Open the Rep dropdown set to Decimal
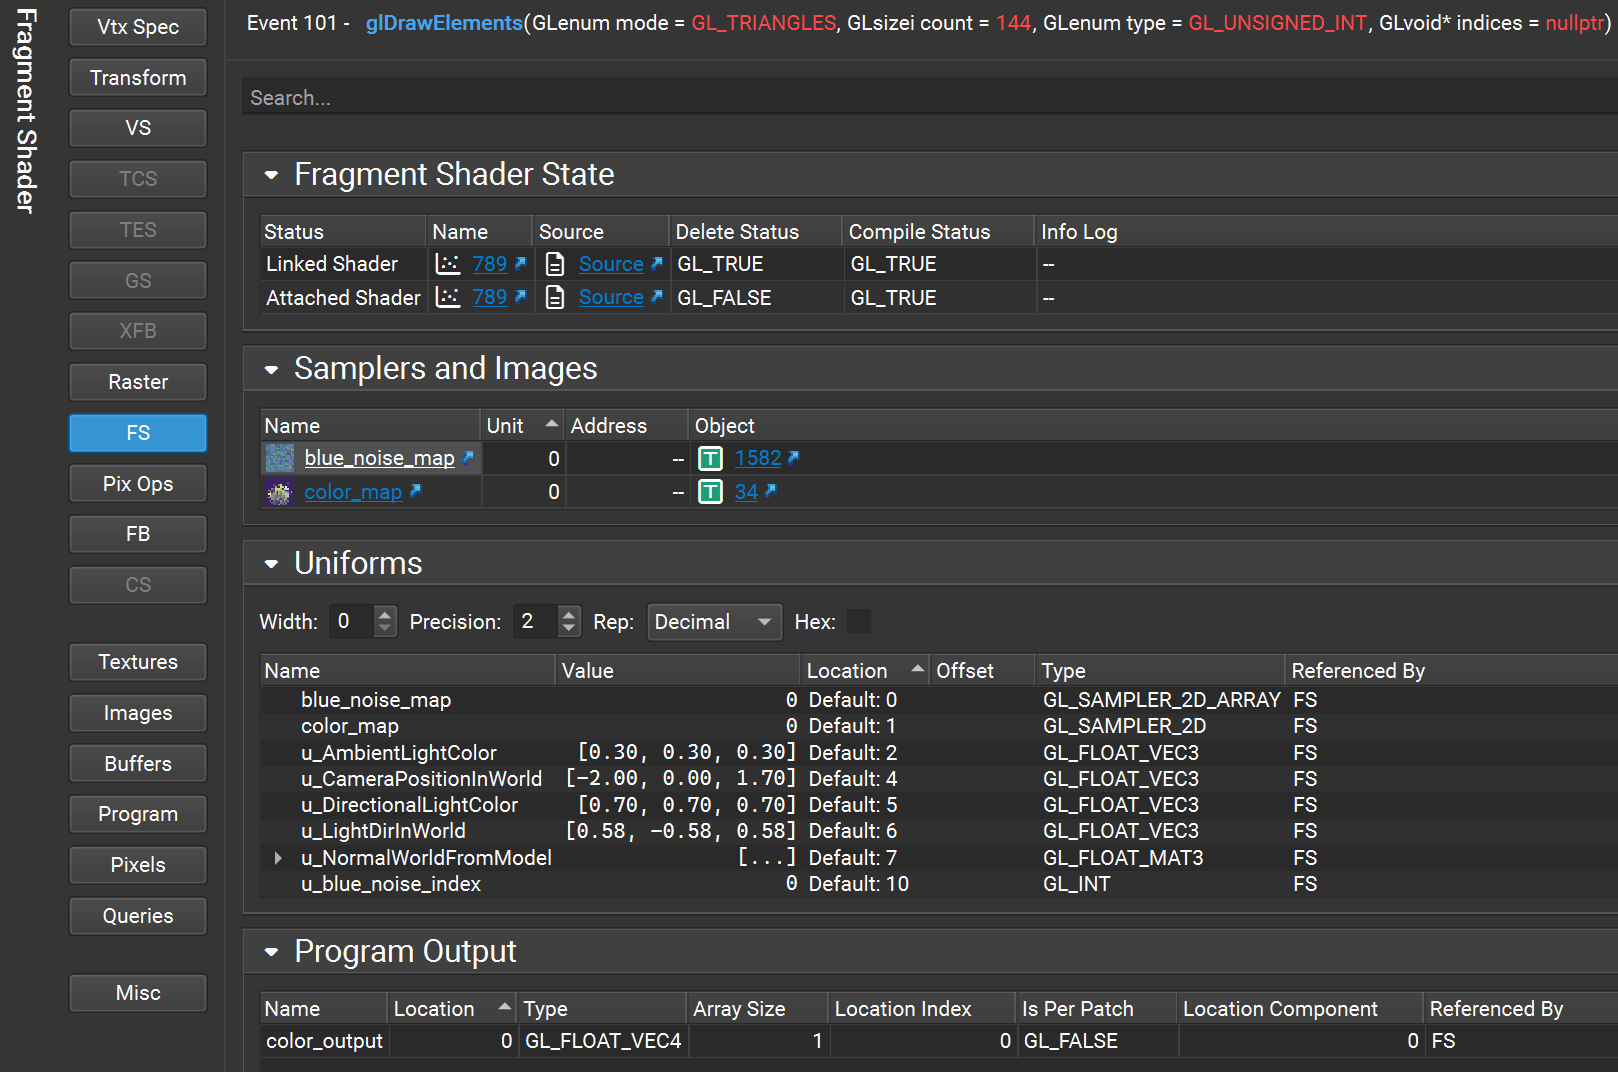The width and height of the screenshot is (1618, 1072). click(714, 622)
